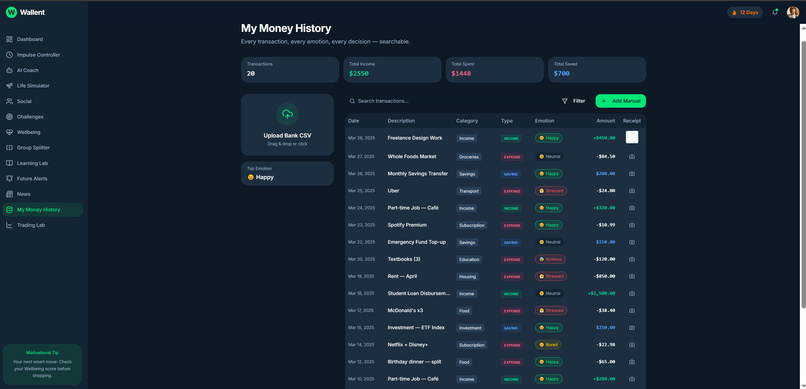This screenshot has width=806, height=389.
Task: Click receipt camera icon for Student Loan Disbursement
Action: coord(632,293)
